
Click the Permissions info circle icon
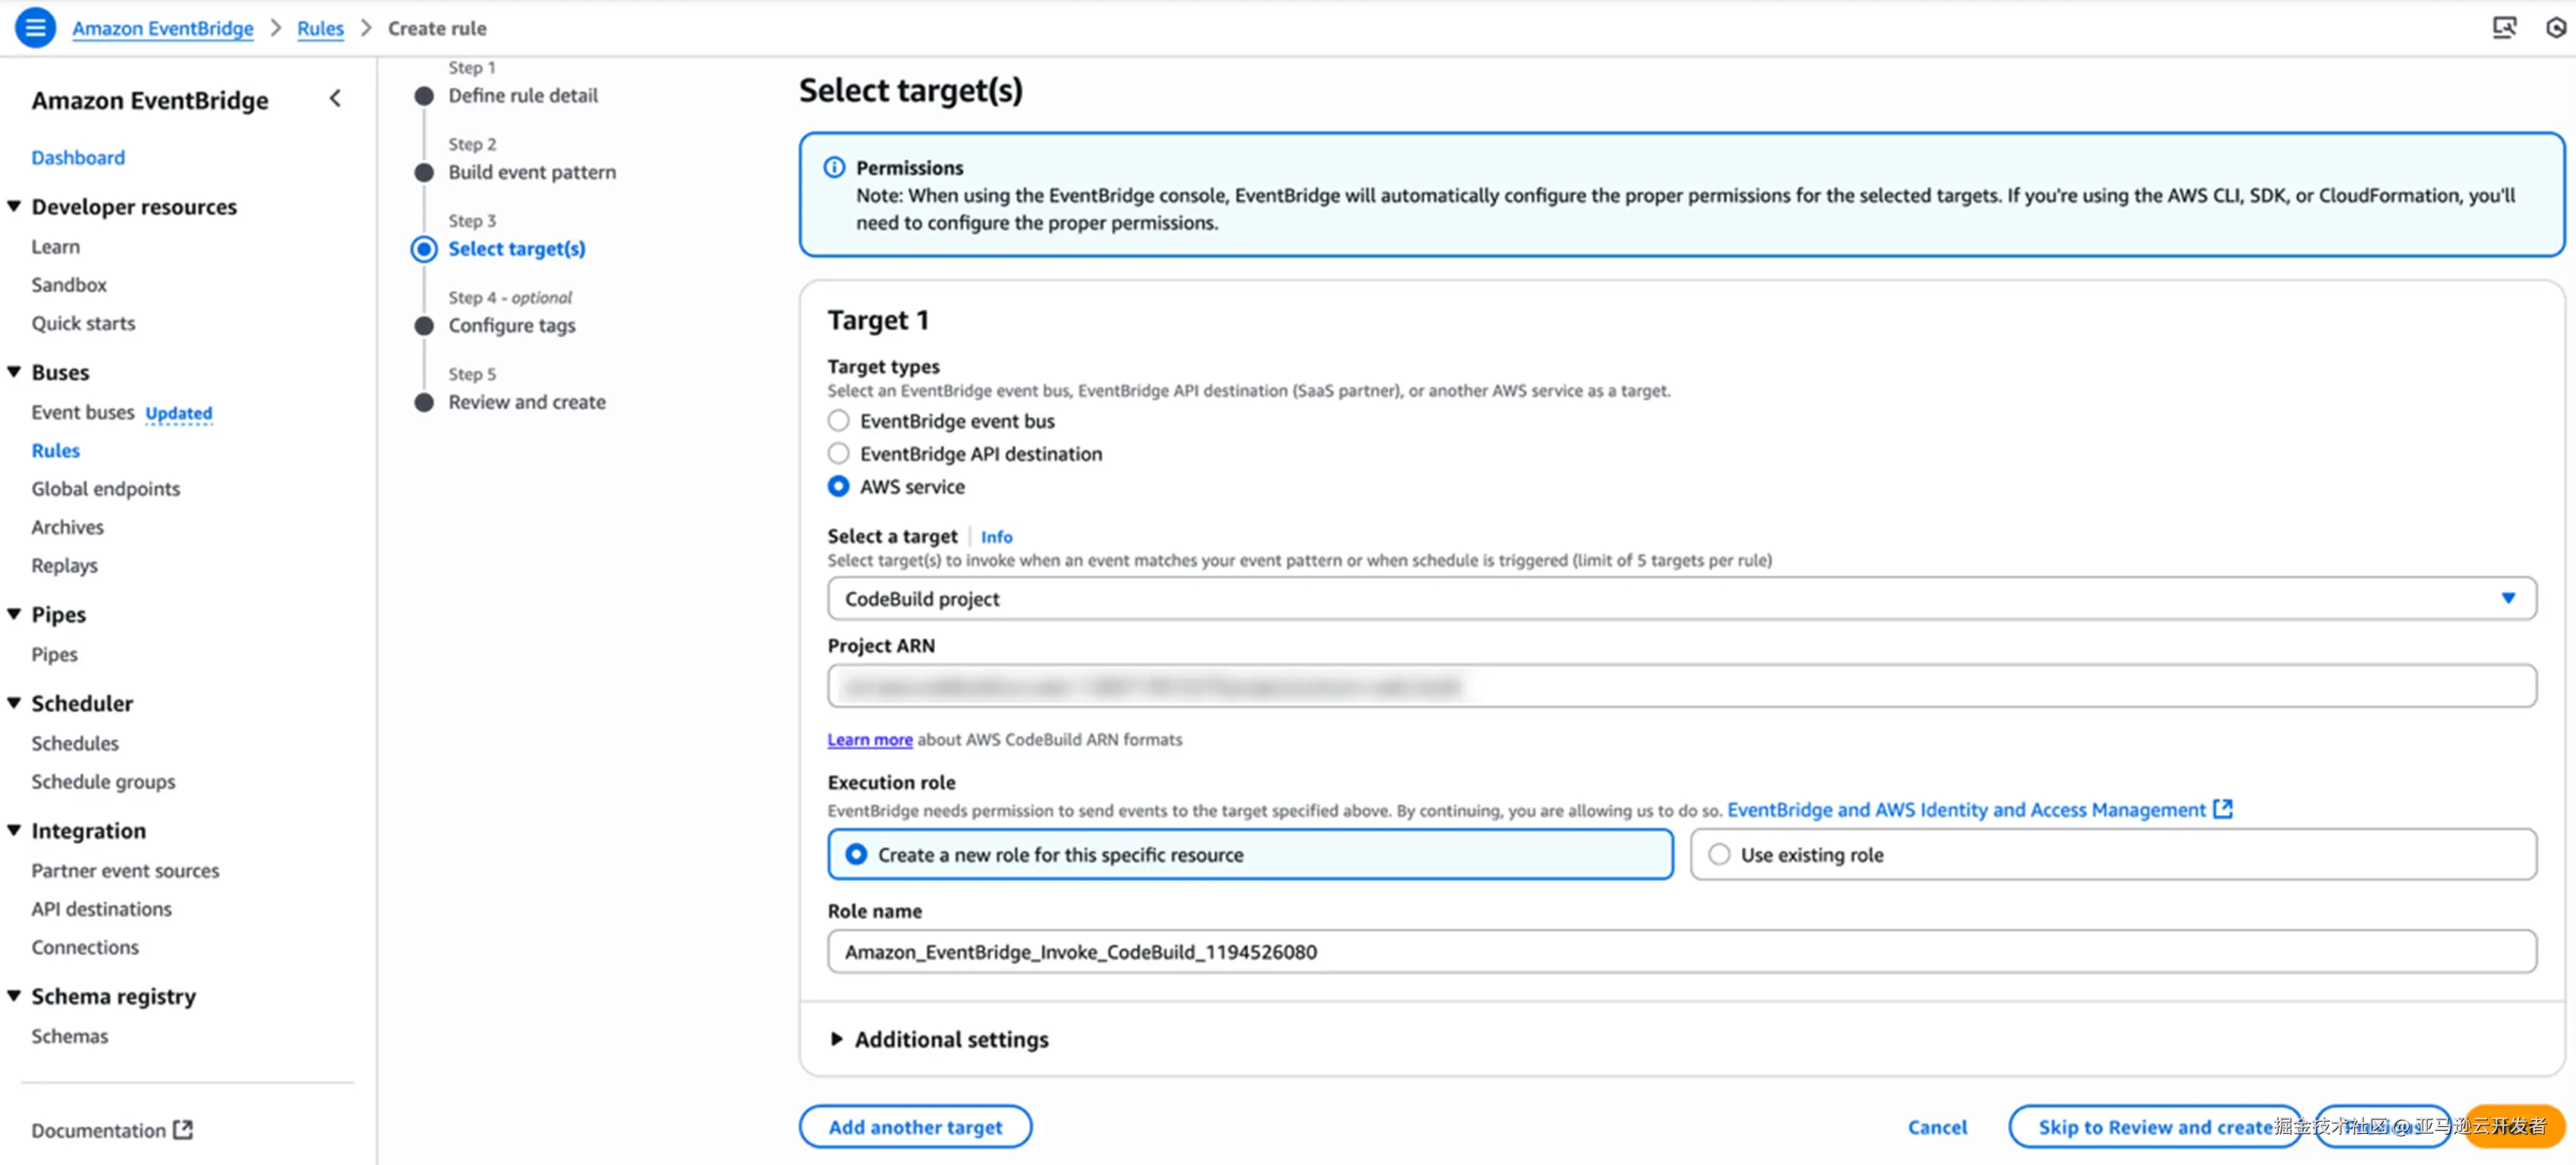click(x=834, y=167)
